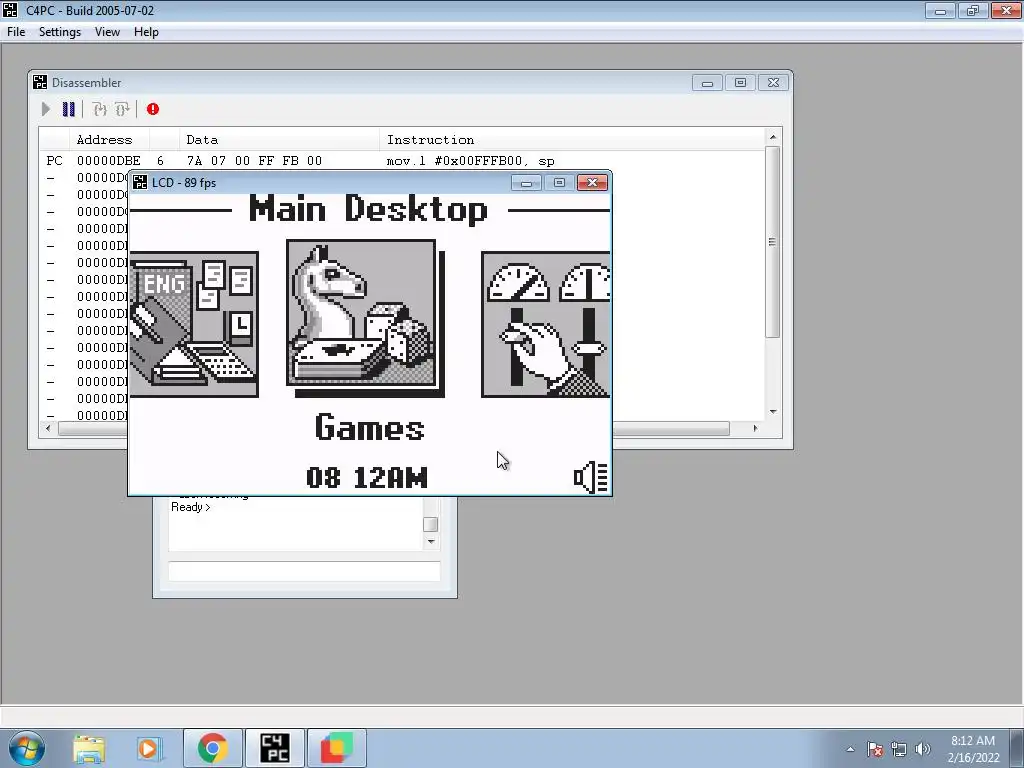This screenshot has height=768, width=1024.
Task: Click the instruction mov.l #0x00FFFB00, sp
Action: [x=470, y=161]
